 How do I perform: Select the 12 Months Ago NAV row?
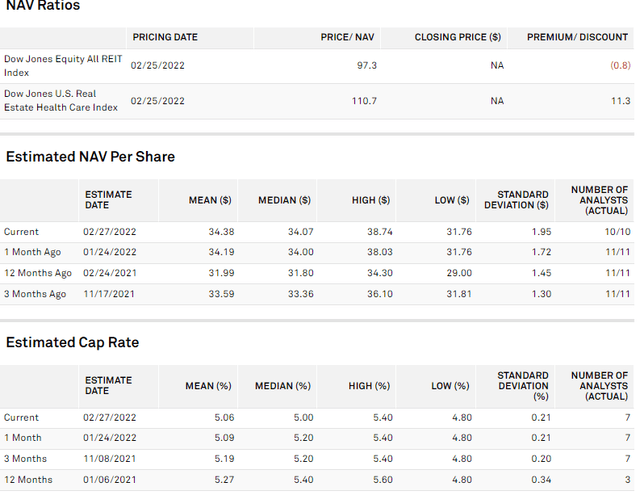click(x=317, y=273)
